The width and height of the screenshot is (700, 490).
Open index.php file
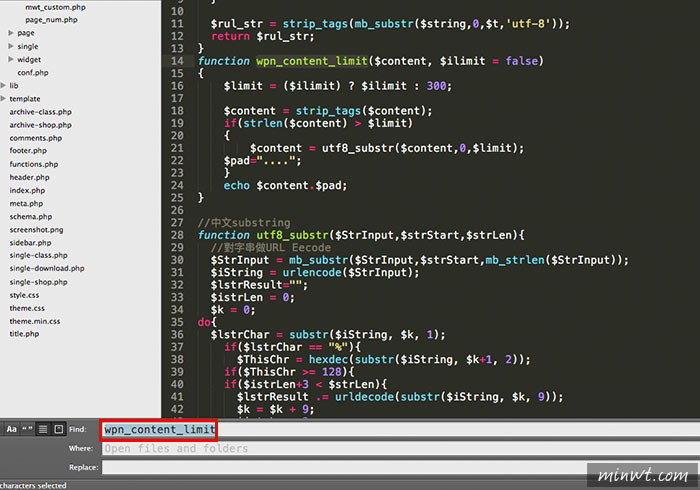[x=27, y=191]
